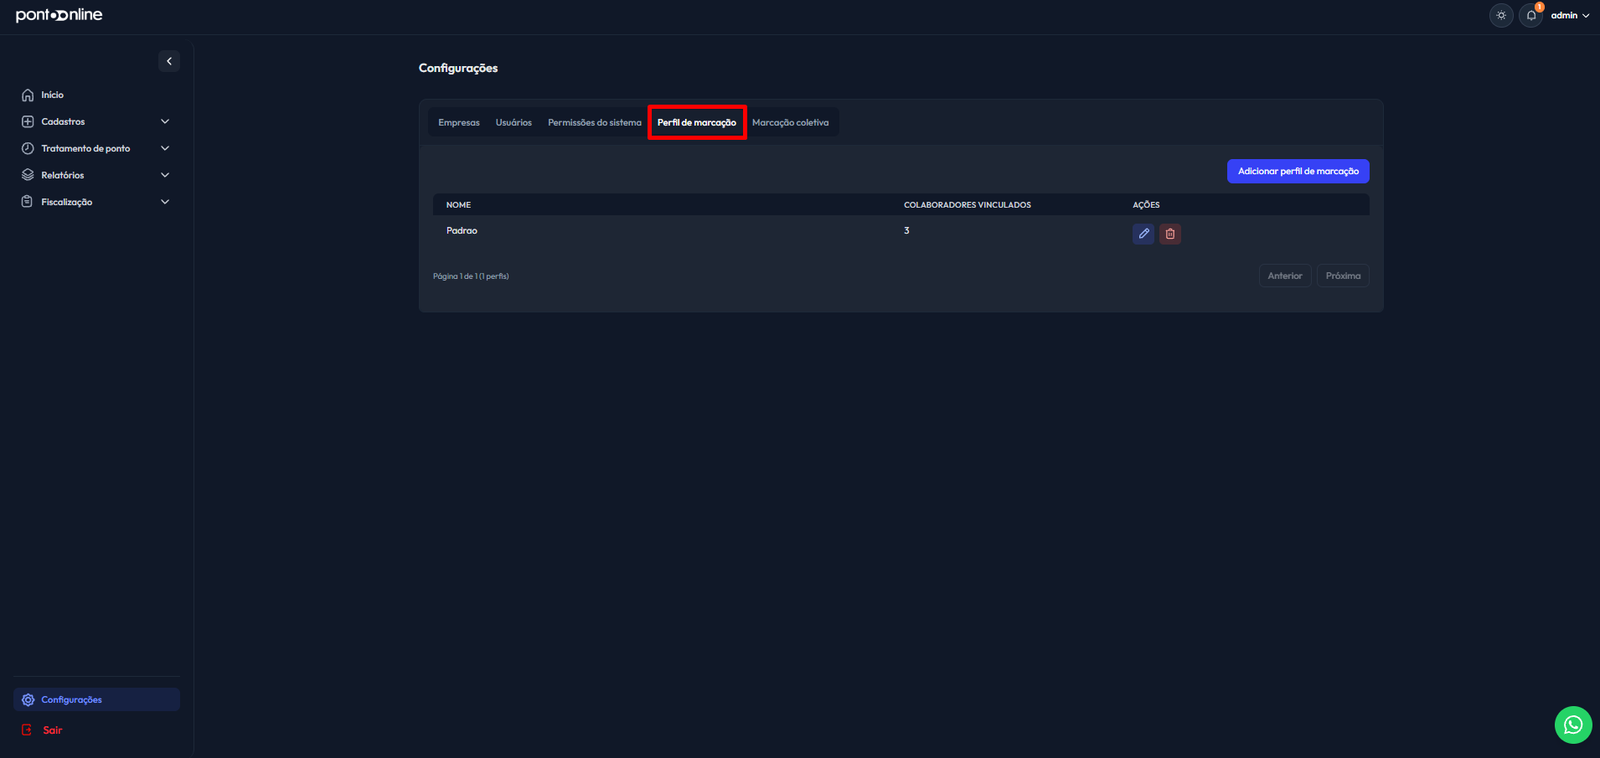Click the Início home icon
Screen dimensions: 1600x758
pyautogui.click(x=28, y=95)
